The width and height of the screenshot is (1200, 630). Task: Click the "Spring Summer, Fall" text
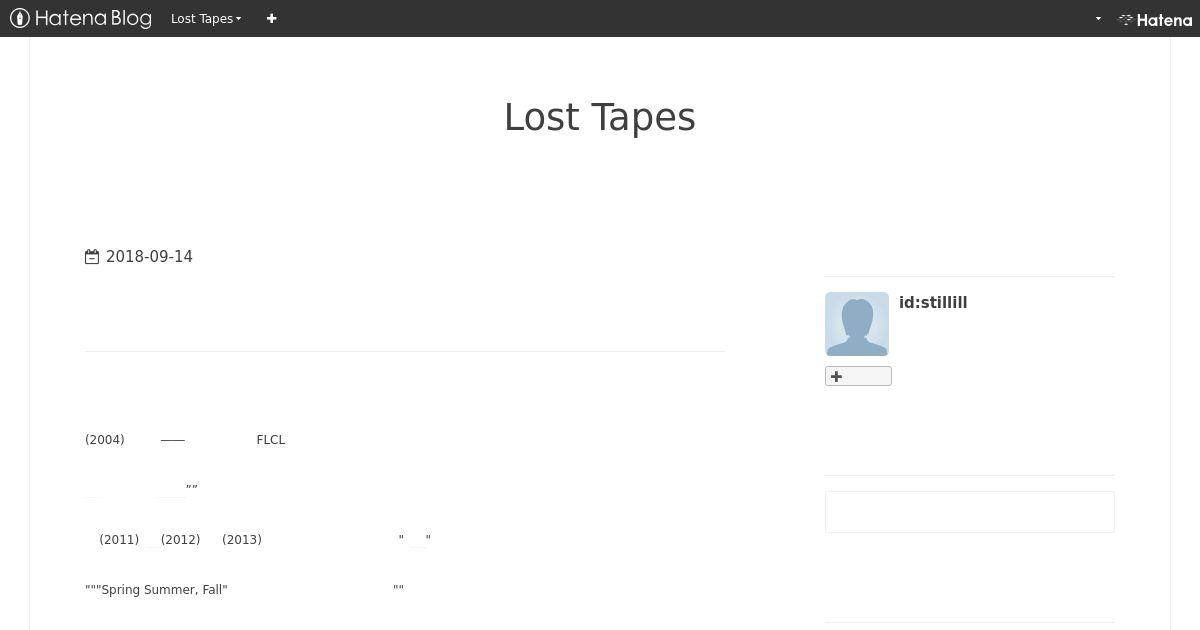click(x=162, y=590)
